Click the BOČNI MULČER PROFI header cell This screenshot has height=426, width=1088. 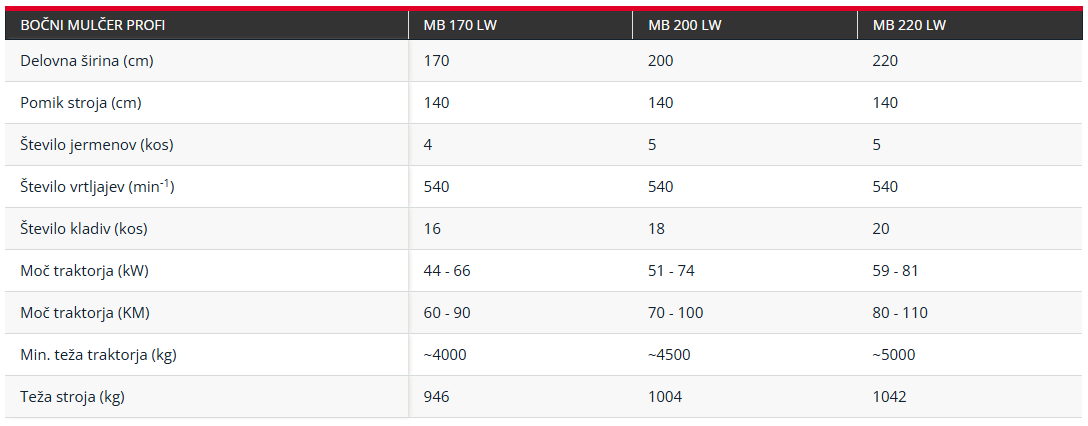click(x=207, y=26)
